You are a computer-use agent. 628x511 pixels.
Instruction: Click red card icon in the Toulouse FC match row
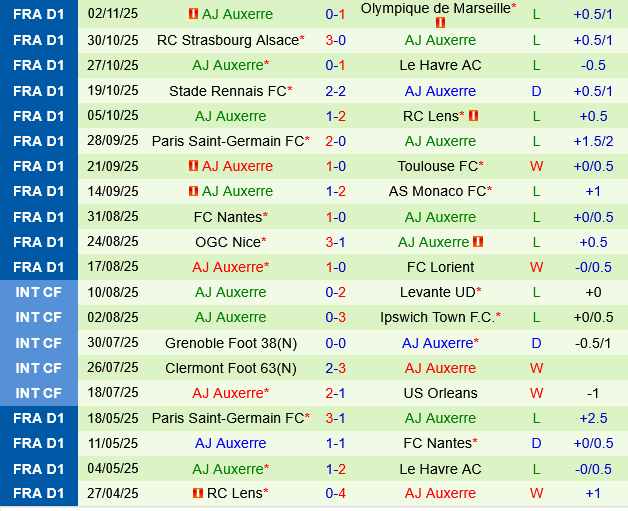(x=193, y=166)
